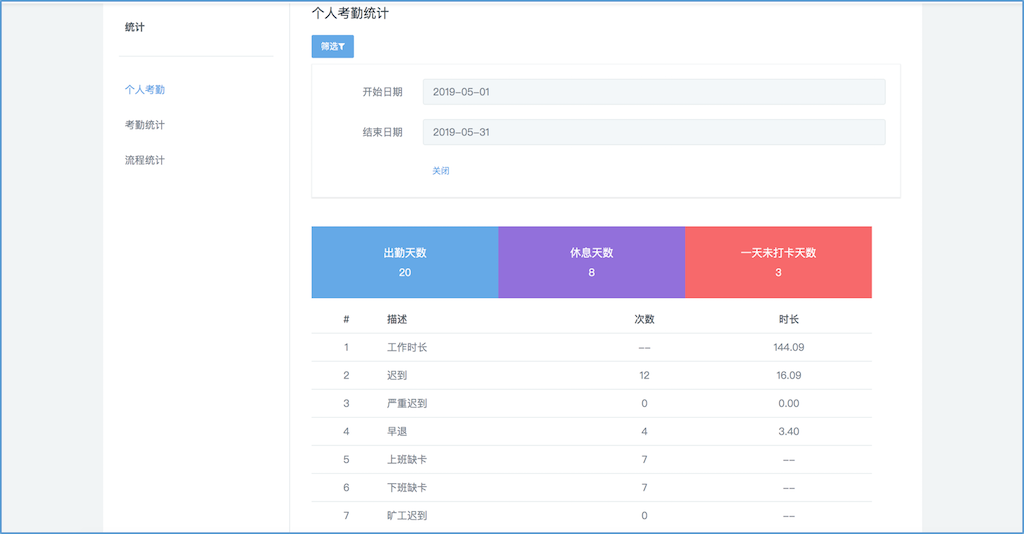The height and width of the screenshot is (534, 1024).
Task: Click the 旷工迟到 row description
Action: tap(407, 516)
